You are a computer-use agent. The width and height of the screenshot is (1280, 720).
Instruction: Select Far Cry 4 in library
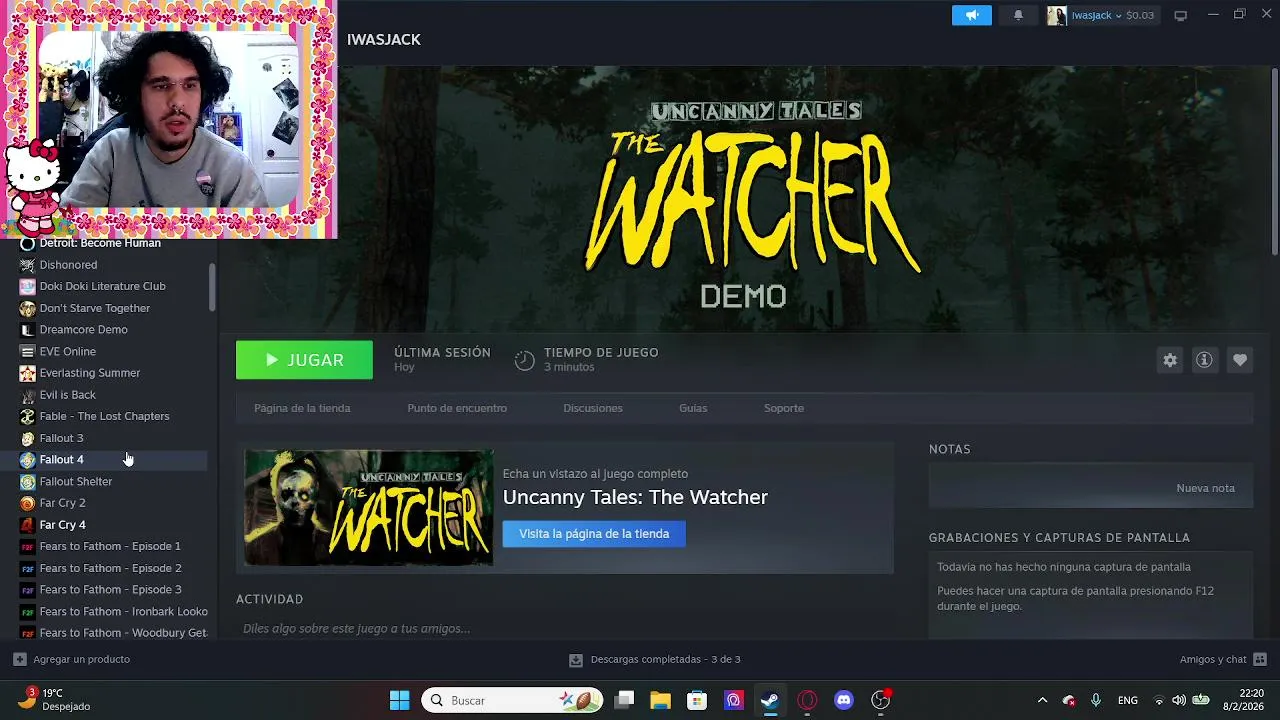pyautogui.click(x=62, y=525)
